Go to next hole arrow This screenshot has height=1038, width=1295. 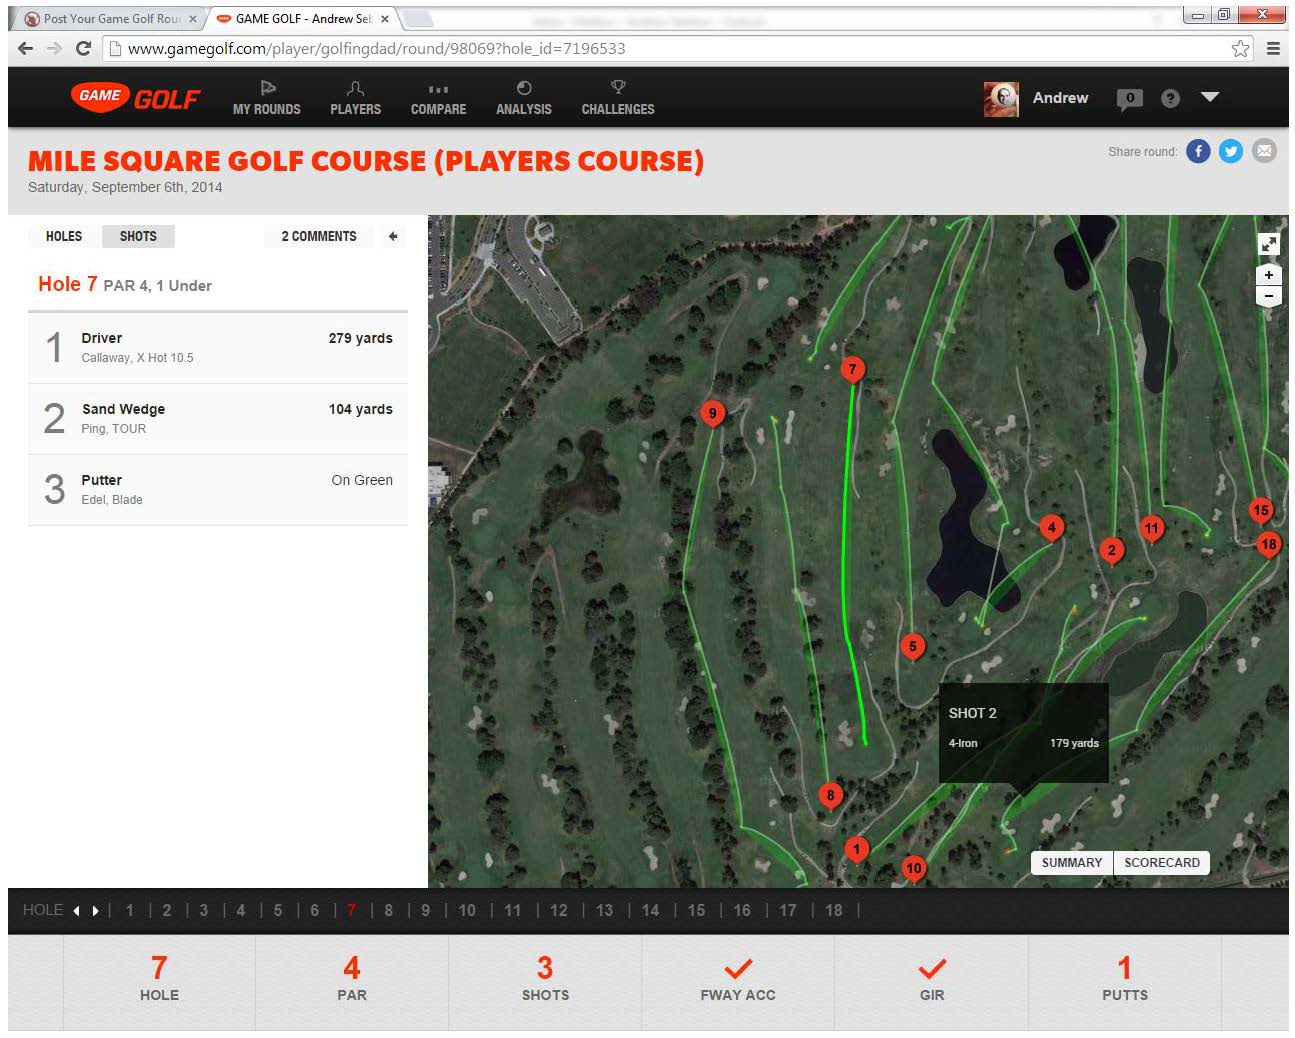[x=96, y=910]
